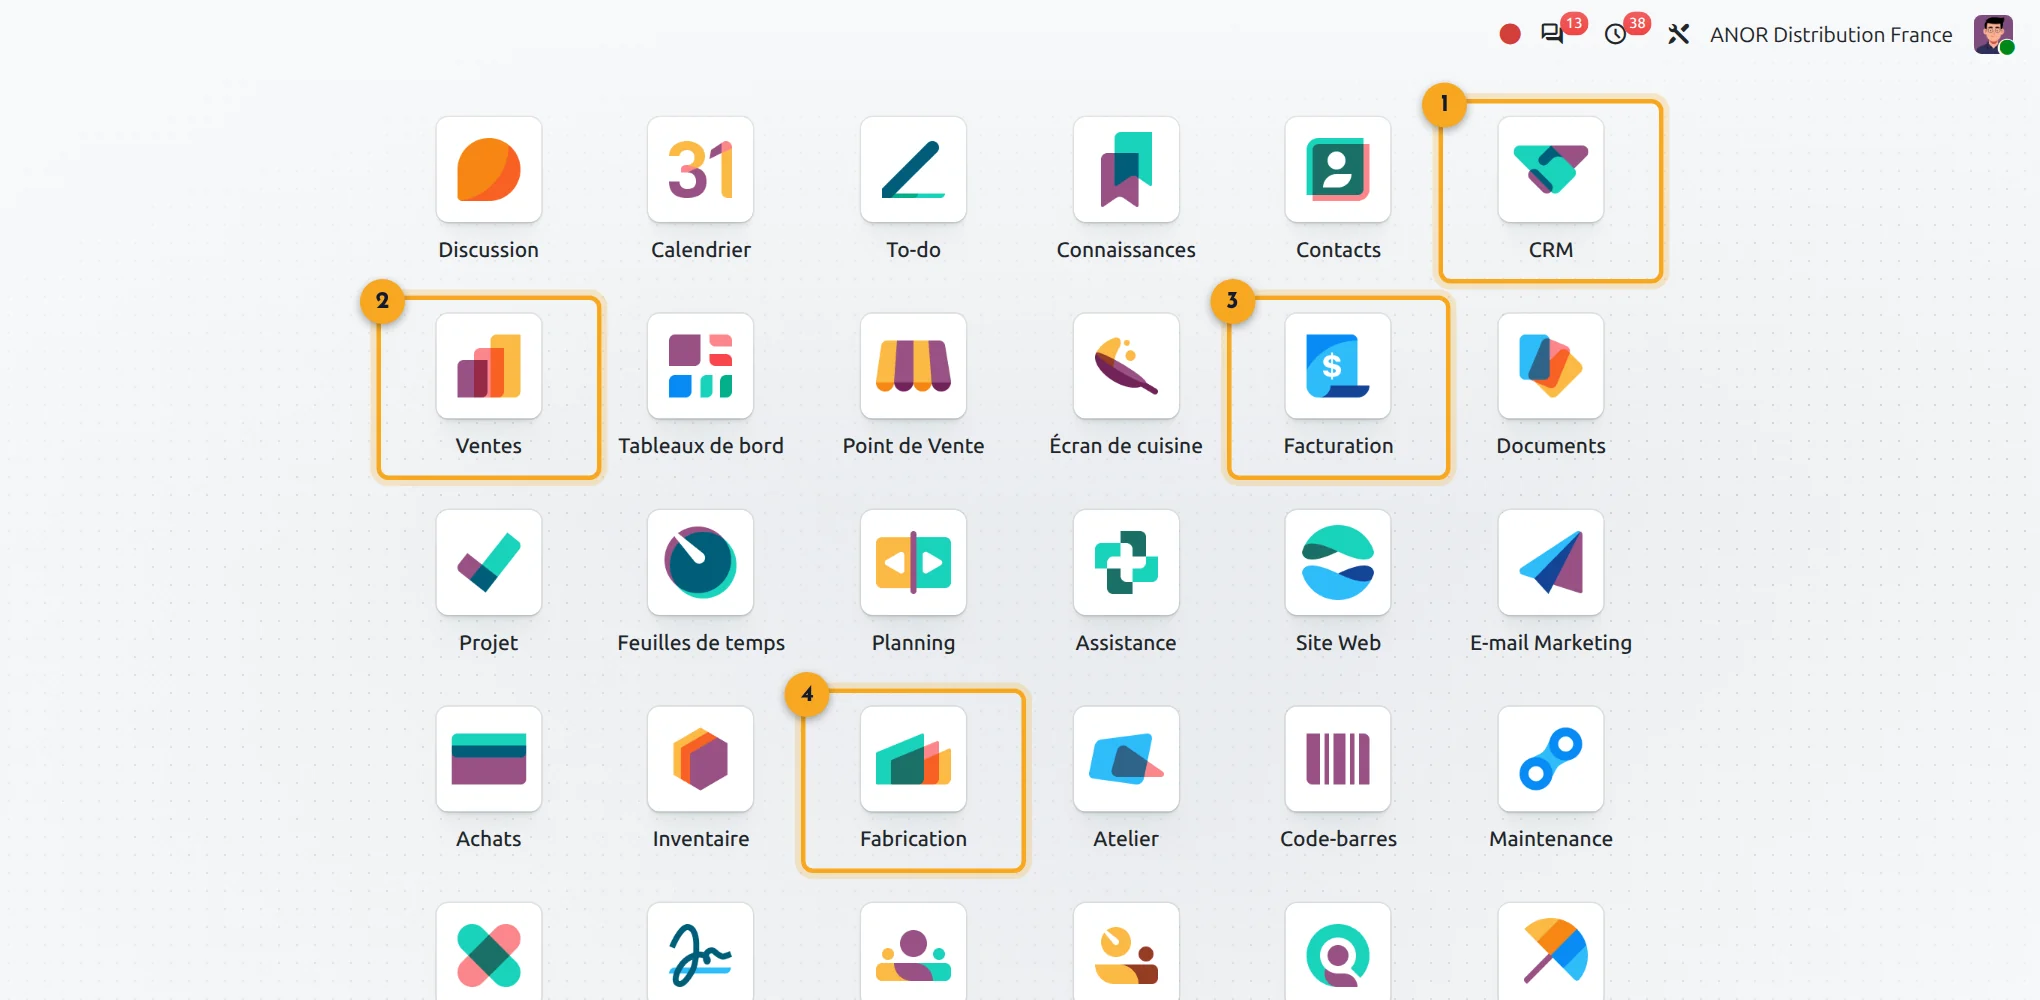Open Écran de cuisine app
Image resolution: width=2040 pixels, height=1000 pixels.
click(x=1126, y=366)
